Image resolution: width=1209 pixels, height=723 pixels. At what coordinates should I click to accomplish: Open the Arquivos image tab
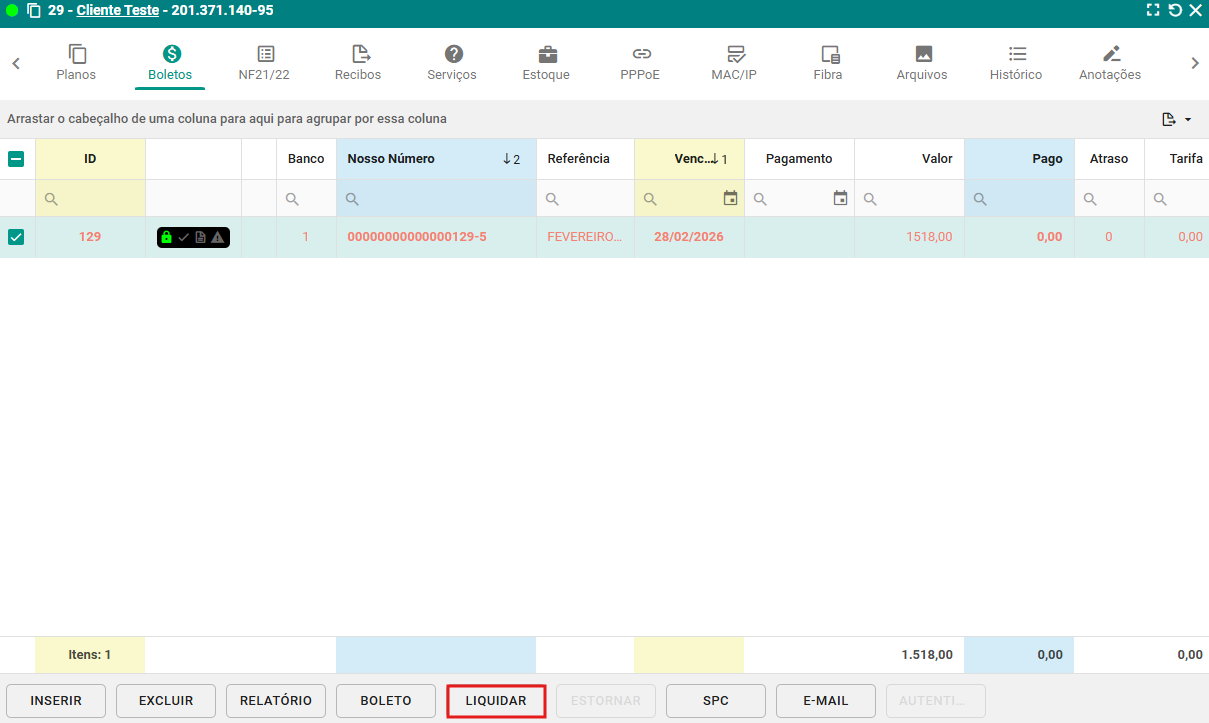coord(922,55)
